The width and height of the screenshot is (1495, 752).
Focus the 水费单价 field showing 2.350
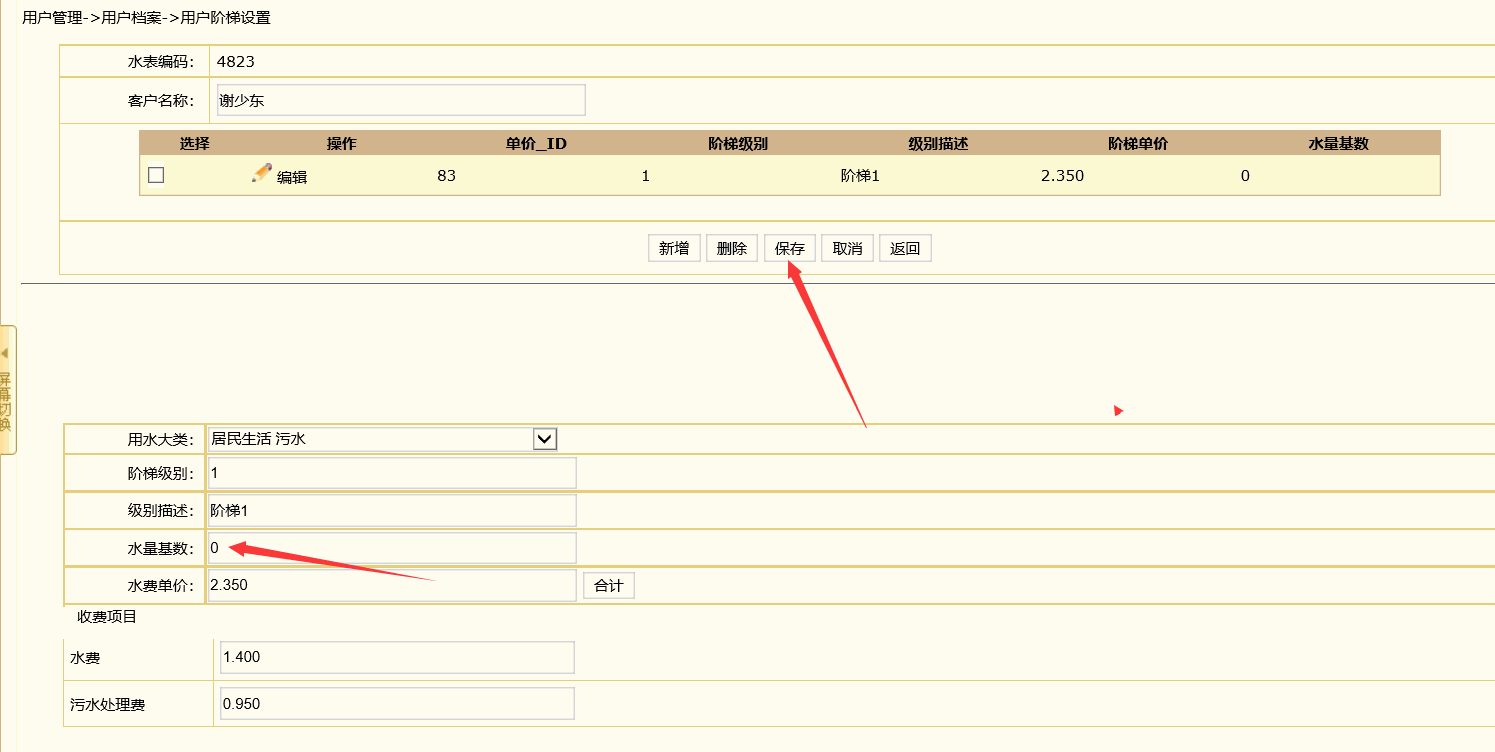[x=391, y=585]
